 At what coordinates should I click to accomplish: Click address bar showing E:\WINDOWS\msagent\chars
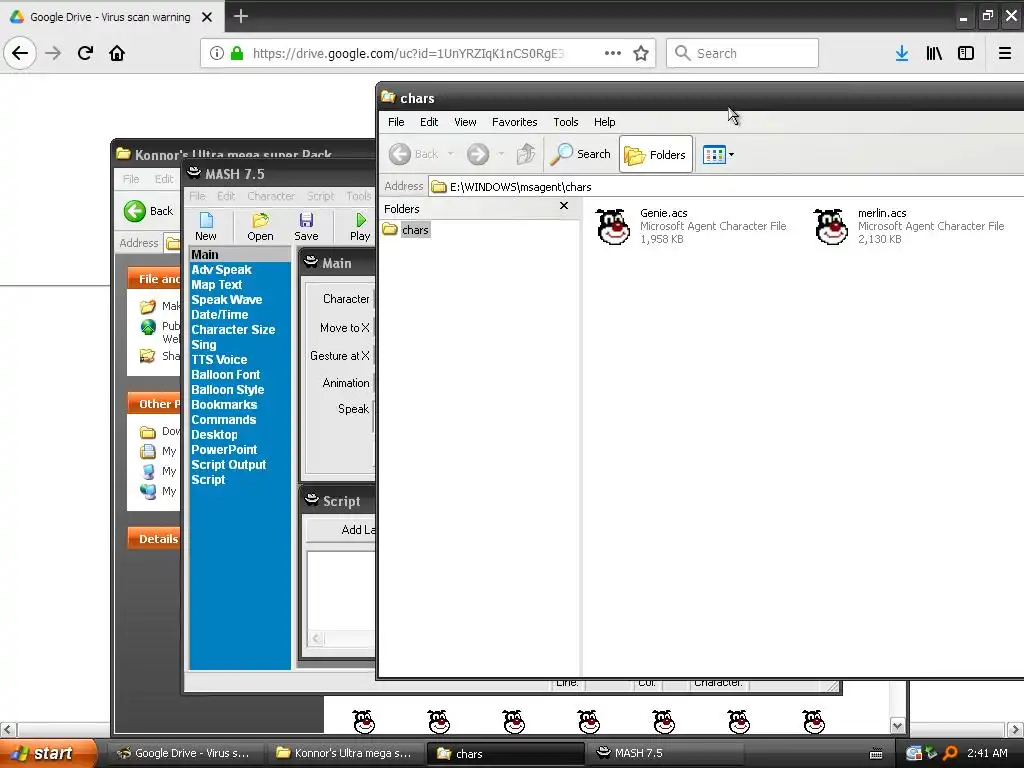pyautogui.click(x=725, y=187)
